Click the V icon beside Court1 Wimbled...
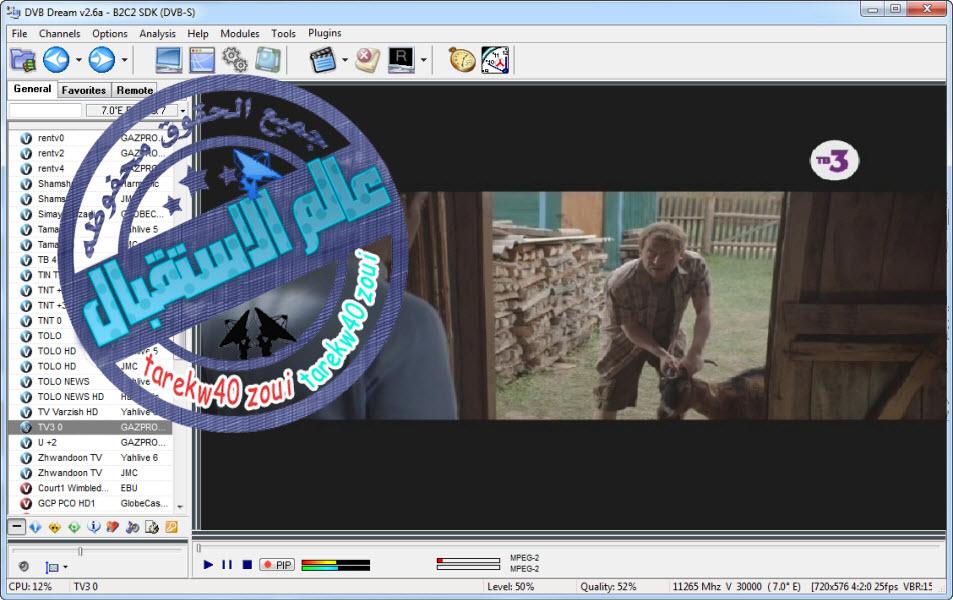The width and height of the screenshot is (953, 600). coord(26,488)
